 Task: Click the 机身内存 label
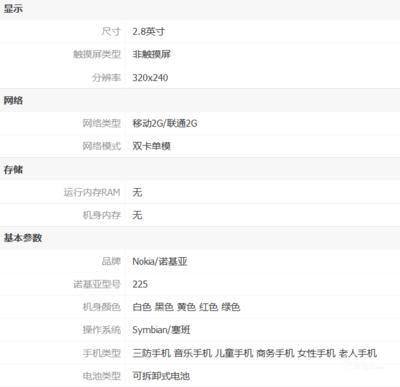(x=102, y=215)
